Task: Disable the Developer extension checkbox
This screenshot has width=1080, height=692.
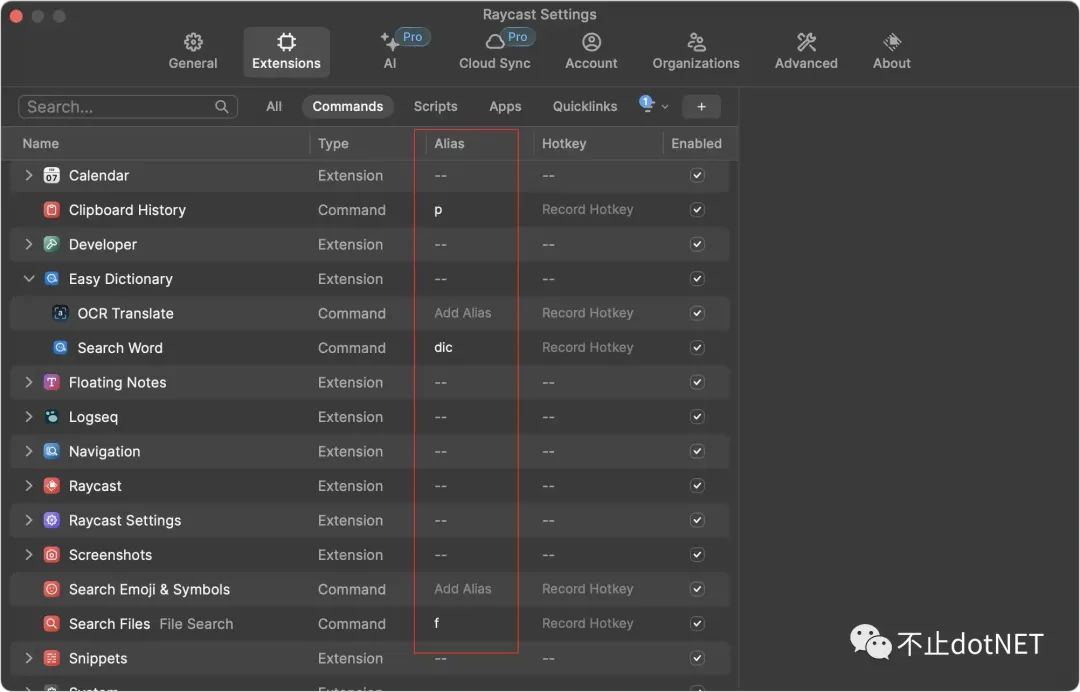Action: [697, 244]
